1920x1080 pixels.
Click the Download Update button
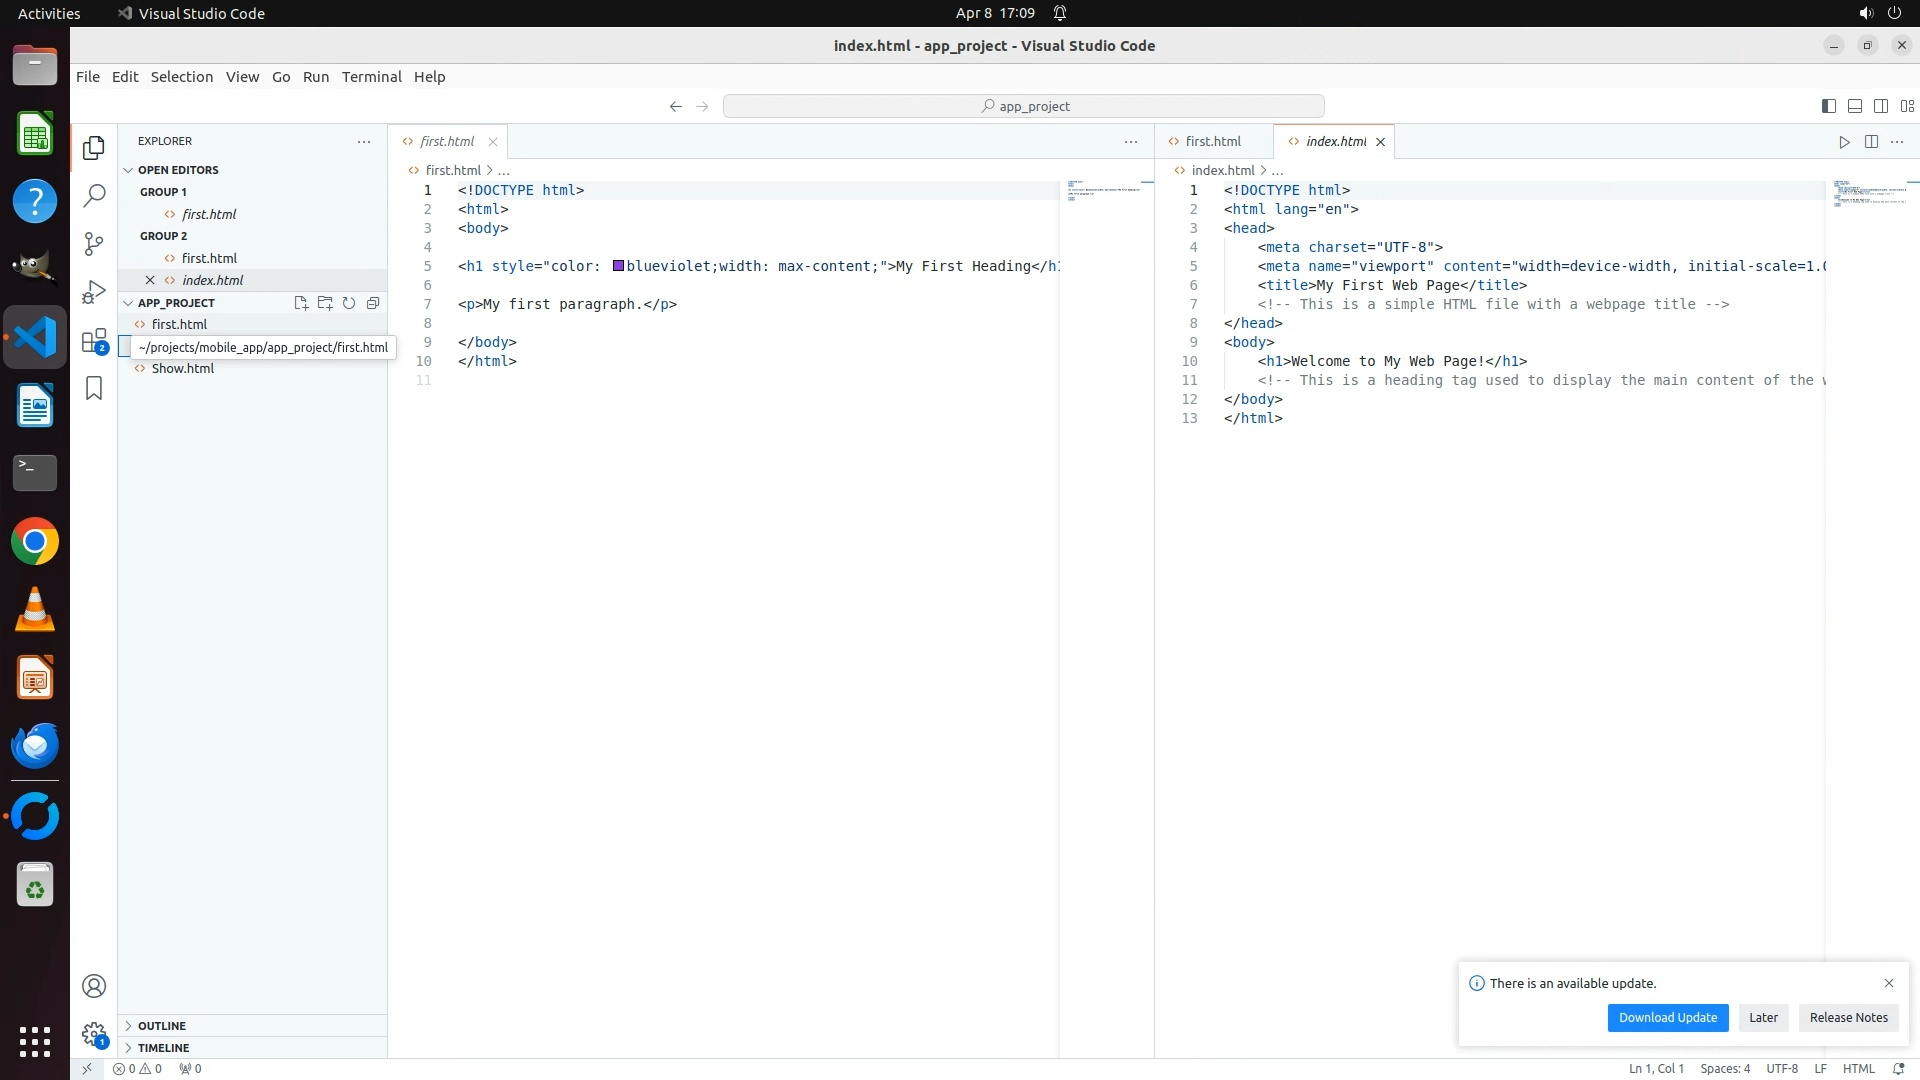tap(1667, 1018)
